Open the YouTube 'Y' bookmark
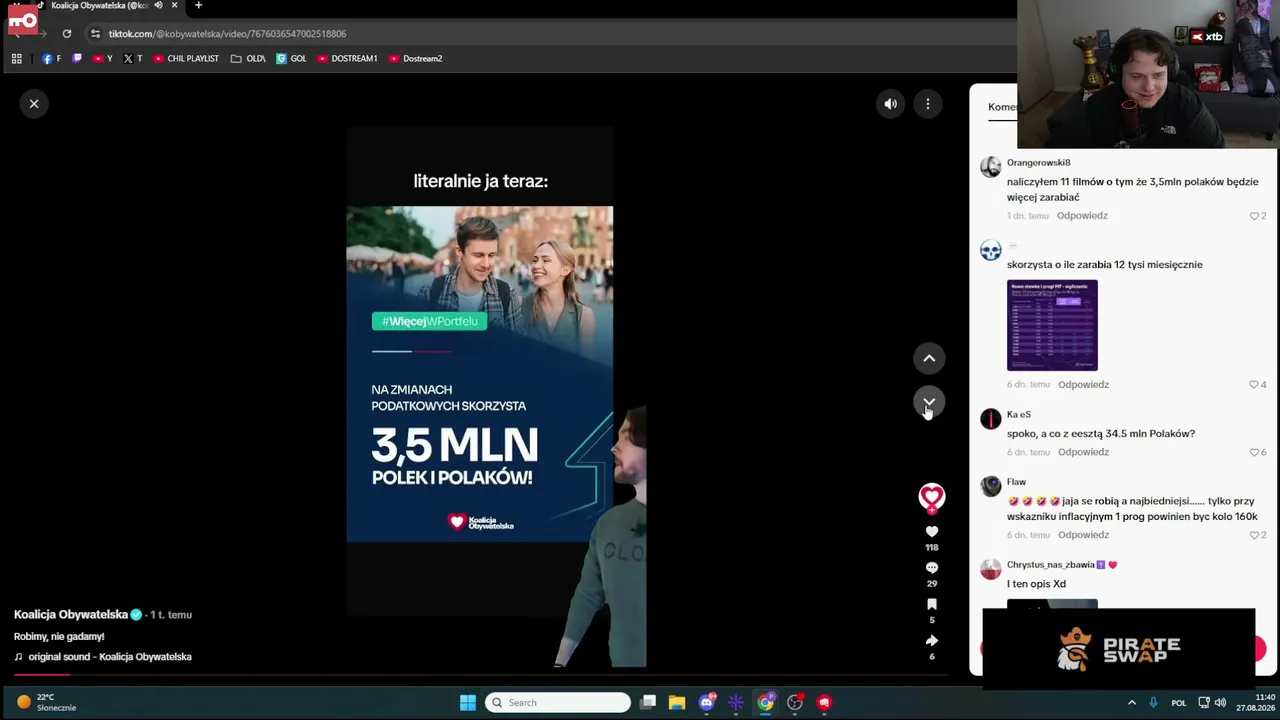 (x=102, y=59)
